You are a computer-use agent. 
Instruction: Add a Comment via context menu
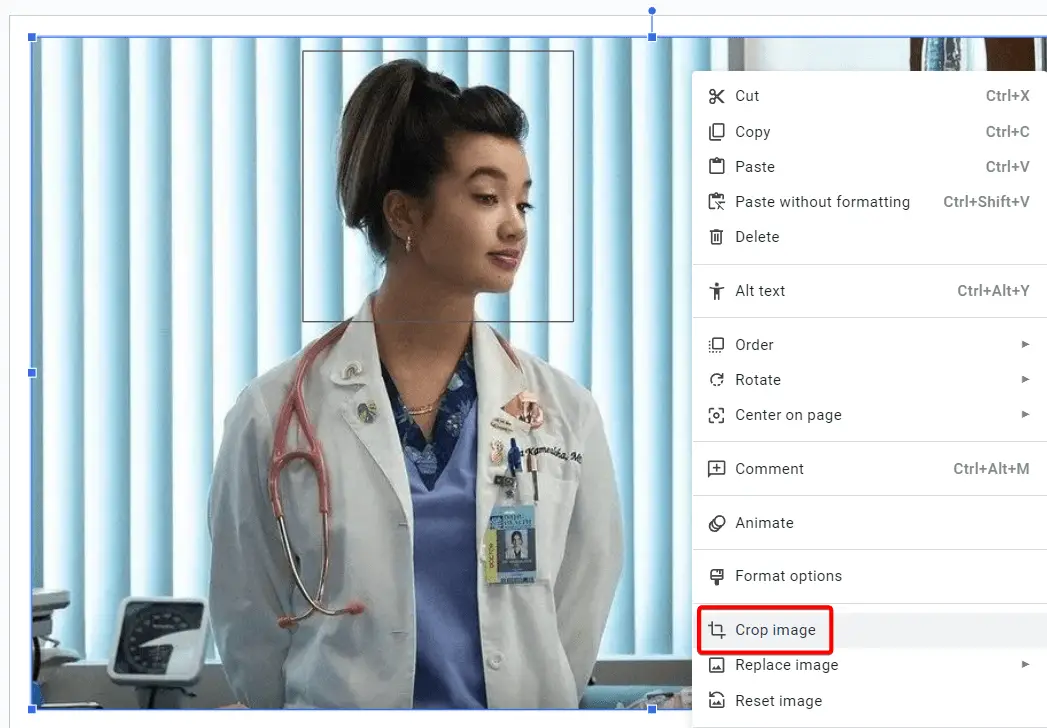click(869, 469)
